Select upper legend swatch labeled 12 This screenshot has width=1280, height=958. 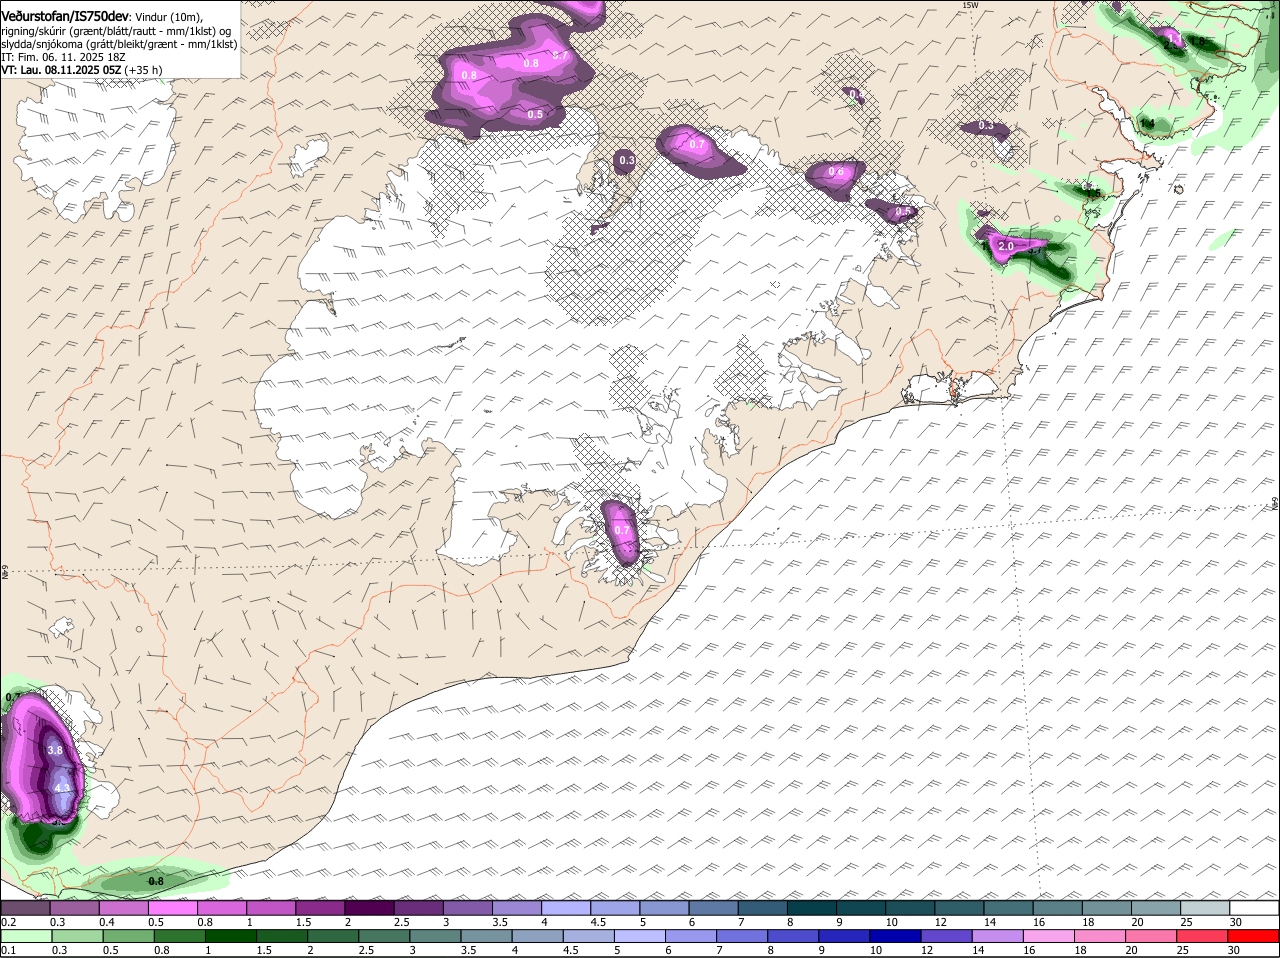click(961, 908)
